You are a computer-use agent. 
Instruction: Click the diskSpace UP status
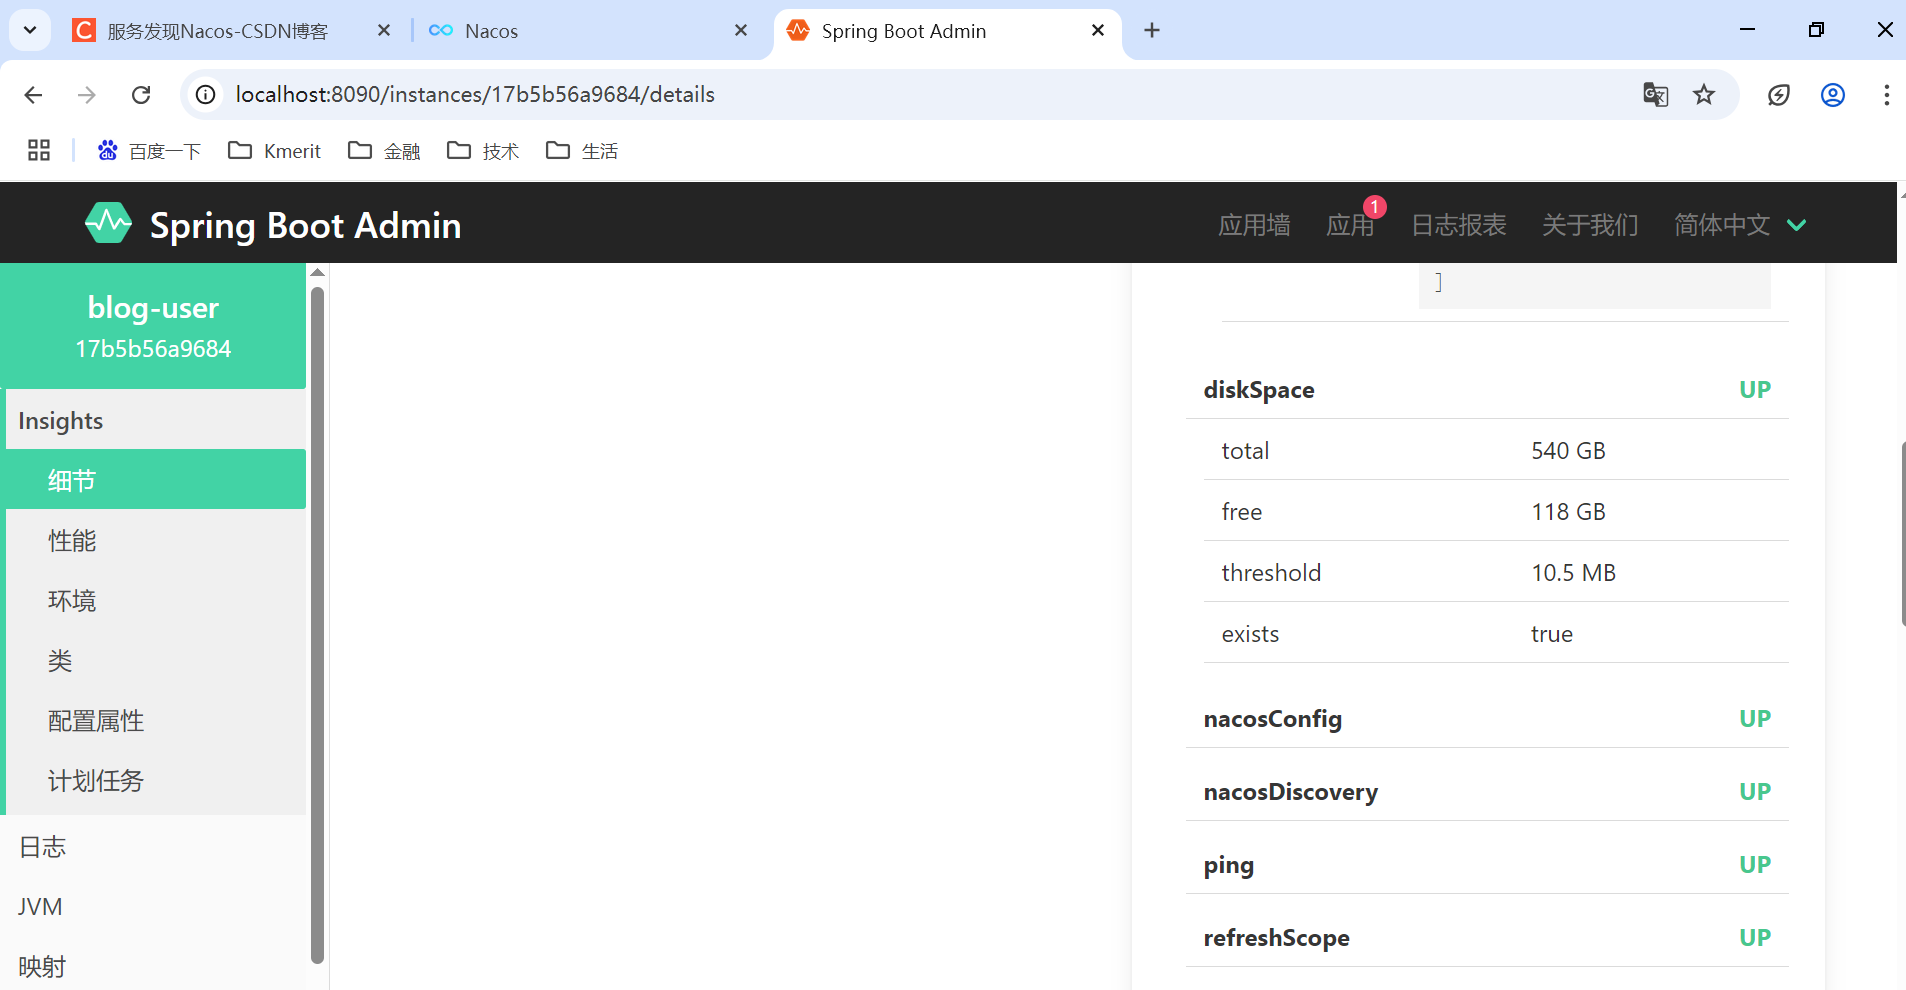pos(1755,390)
